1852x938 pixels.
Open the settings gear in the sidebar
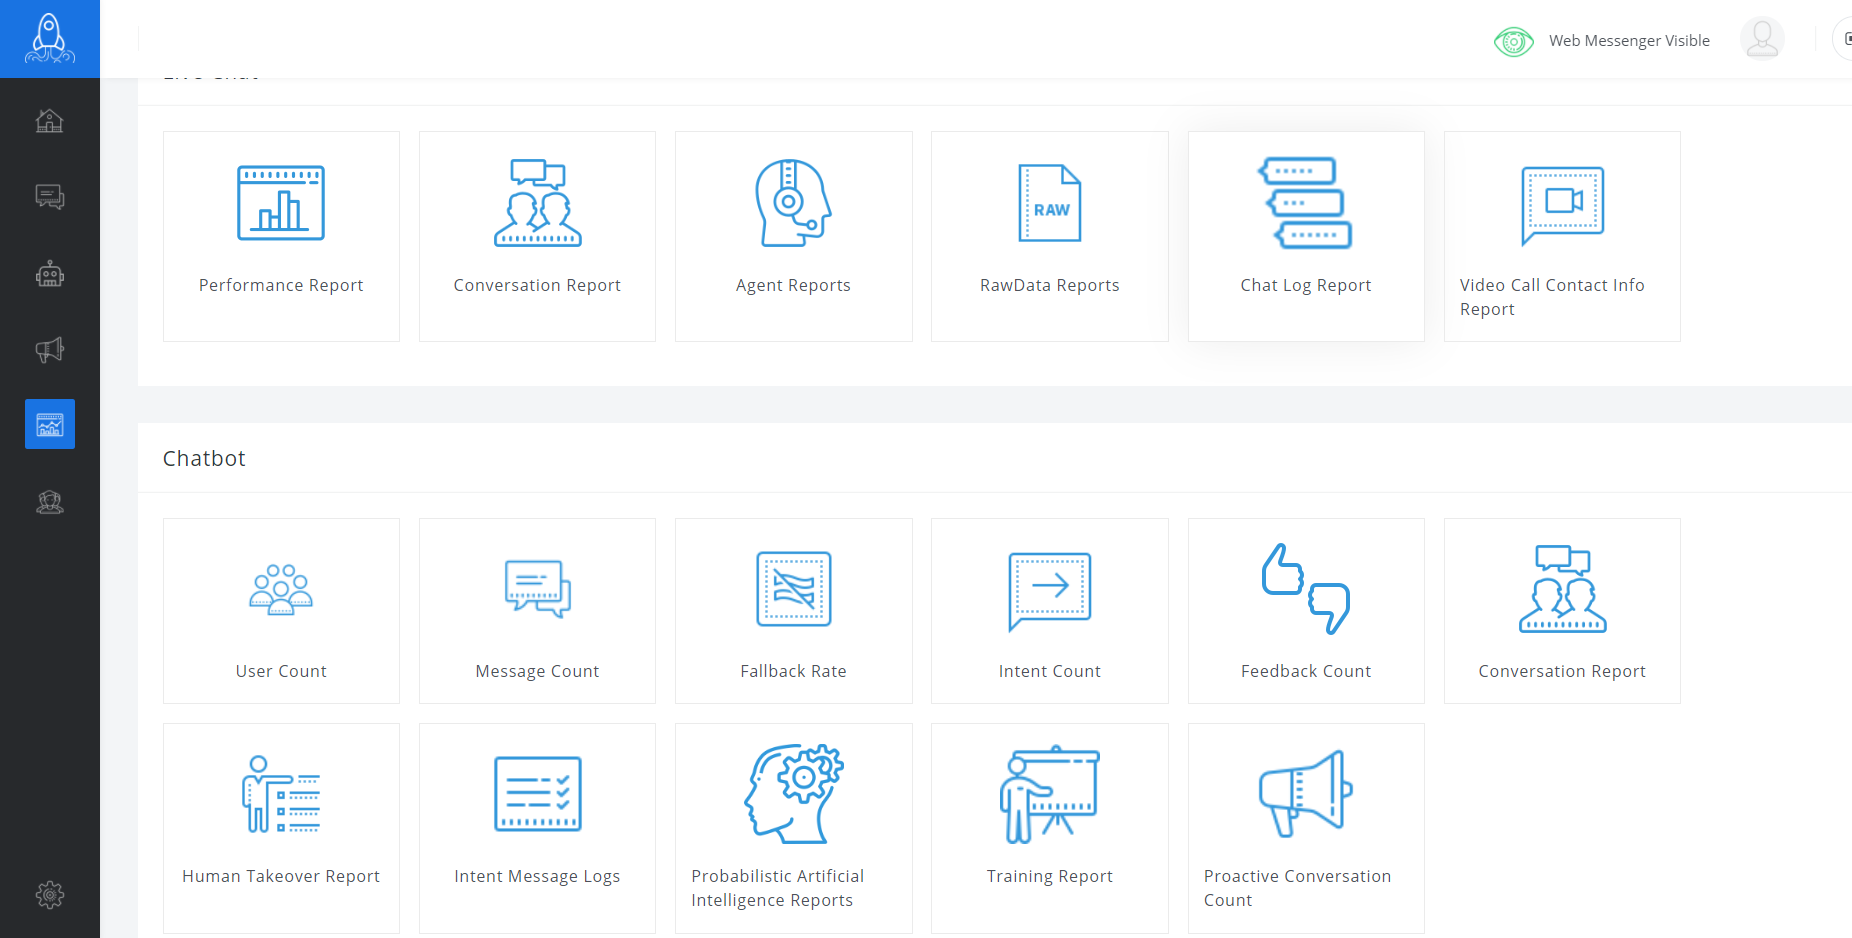pos(49,895)
